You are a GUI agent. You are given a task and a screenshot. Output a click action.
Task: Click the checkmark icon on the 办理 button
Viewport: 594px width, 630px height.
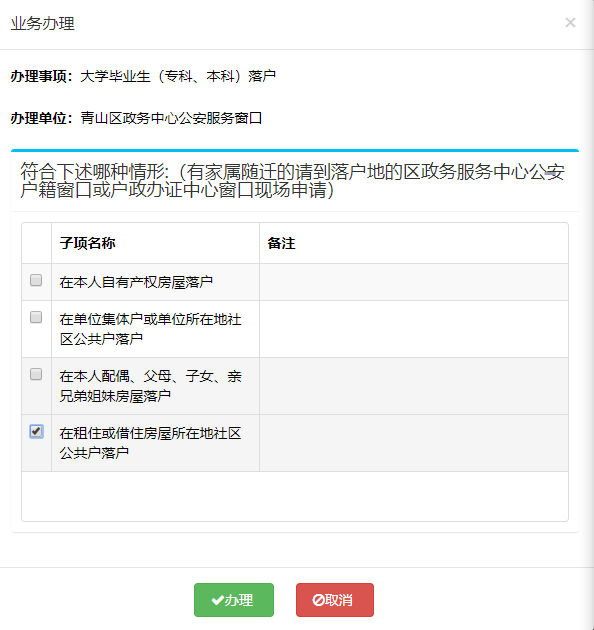pyautogui.click(x=217, y=600)
